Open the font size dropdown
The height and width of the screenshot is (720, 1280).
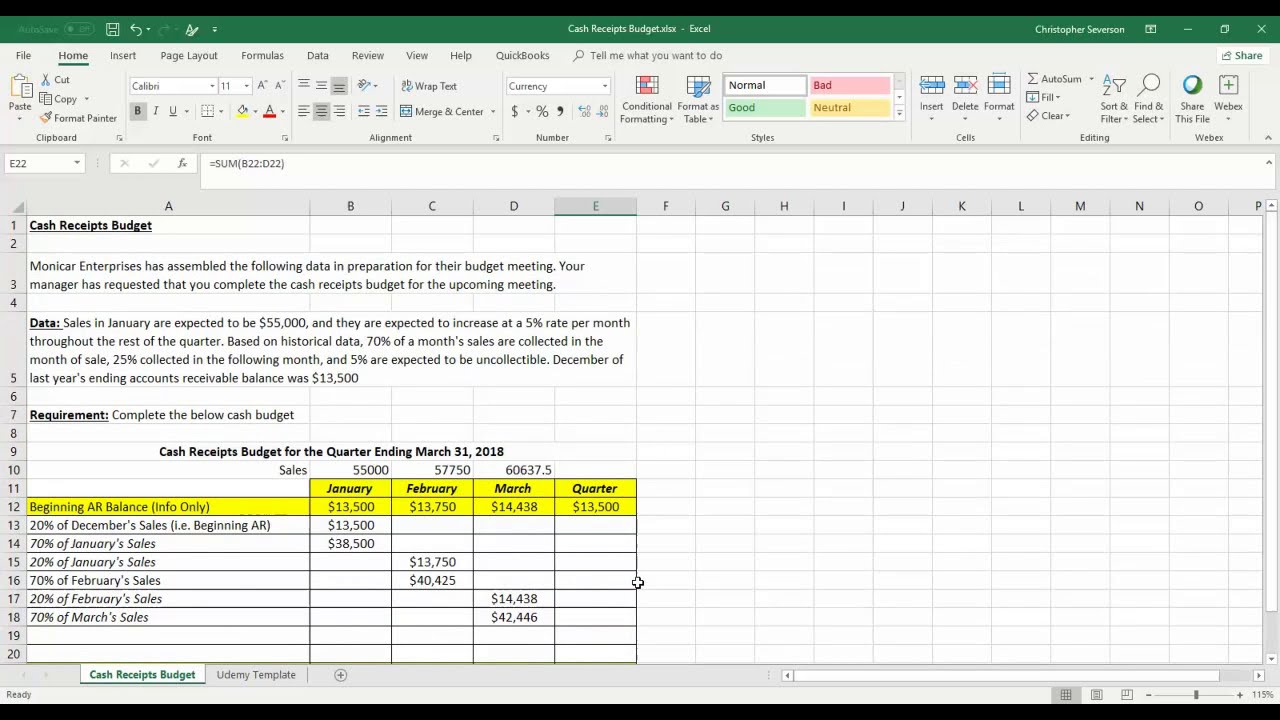point(246,86)
